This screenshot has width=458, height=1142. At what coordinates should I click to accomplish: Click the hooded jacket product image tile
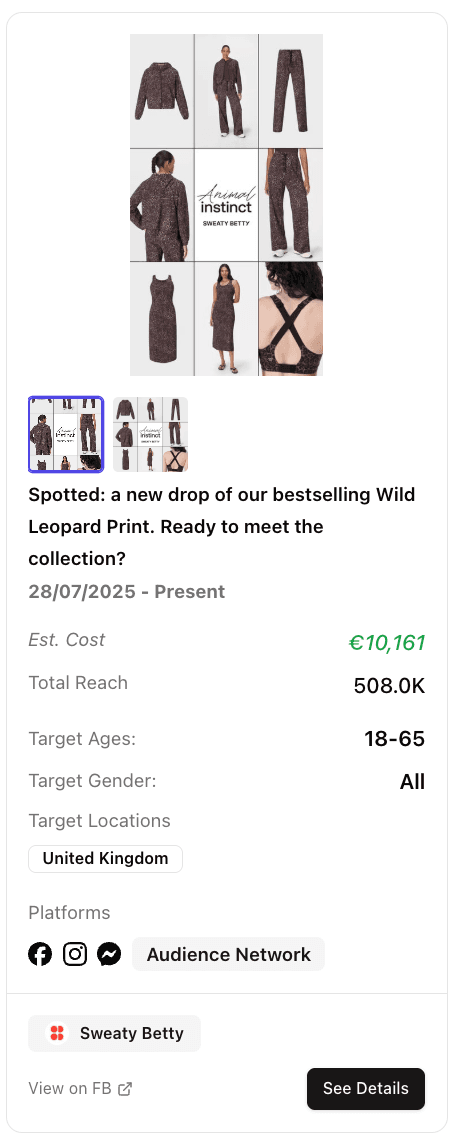pos(162,90)
